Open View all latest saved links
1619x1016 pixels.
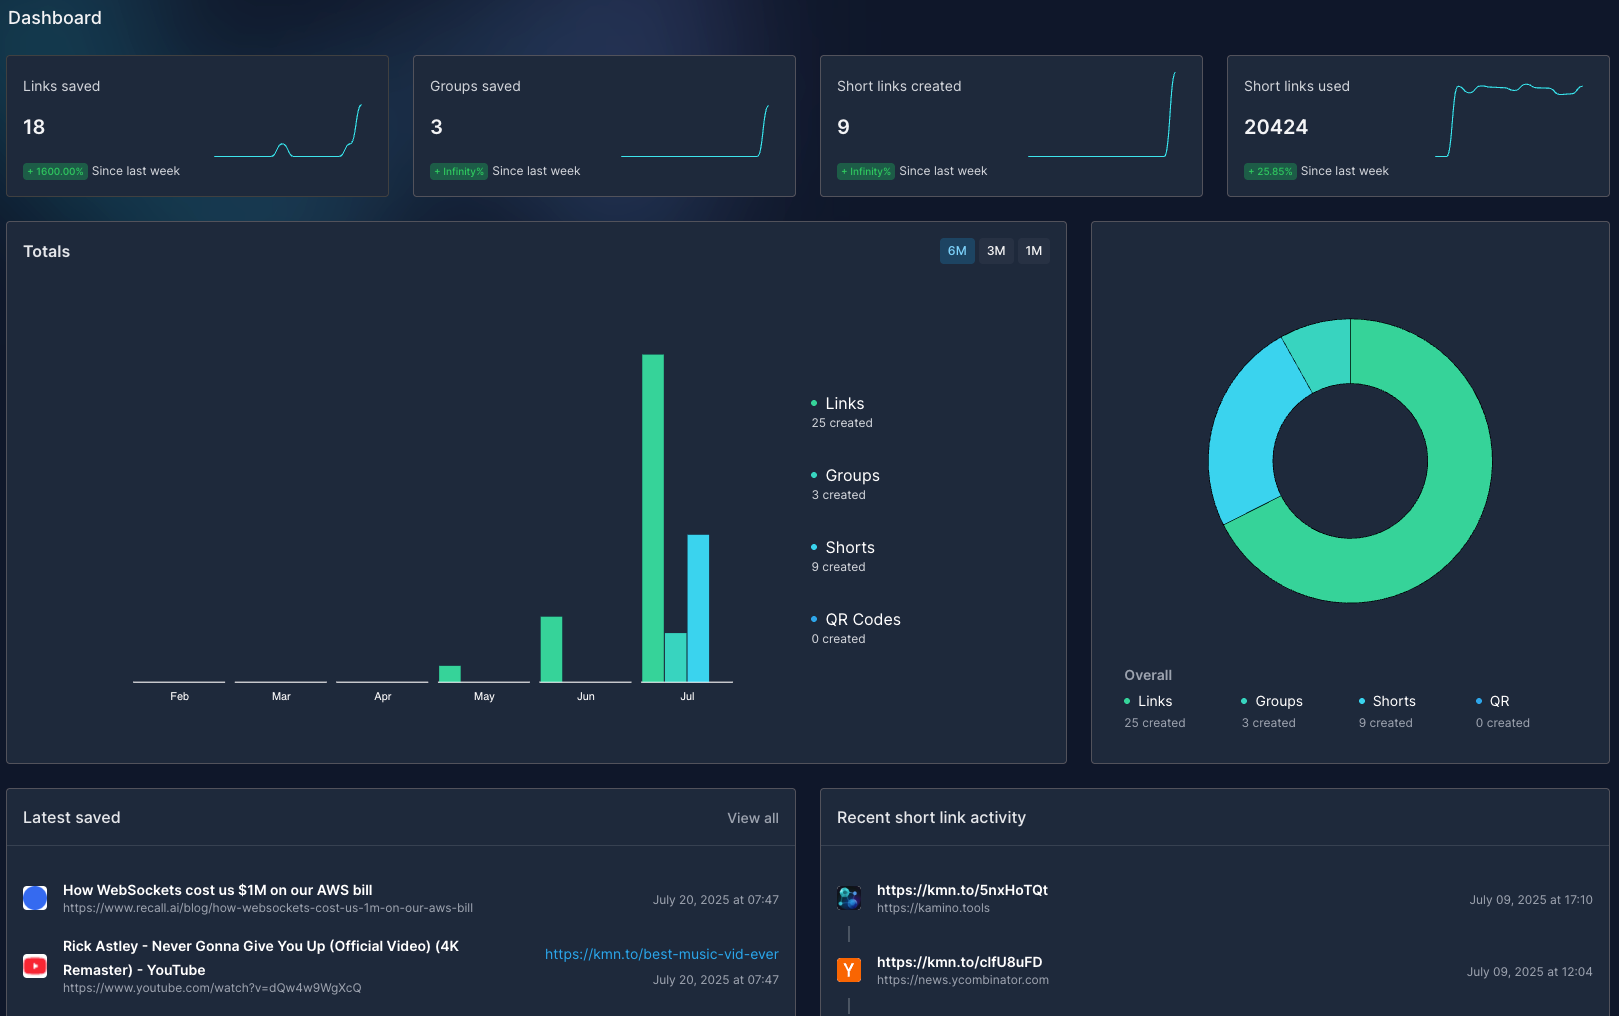pyautogui.click(x=752, y=818)
